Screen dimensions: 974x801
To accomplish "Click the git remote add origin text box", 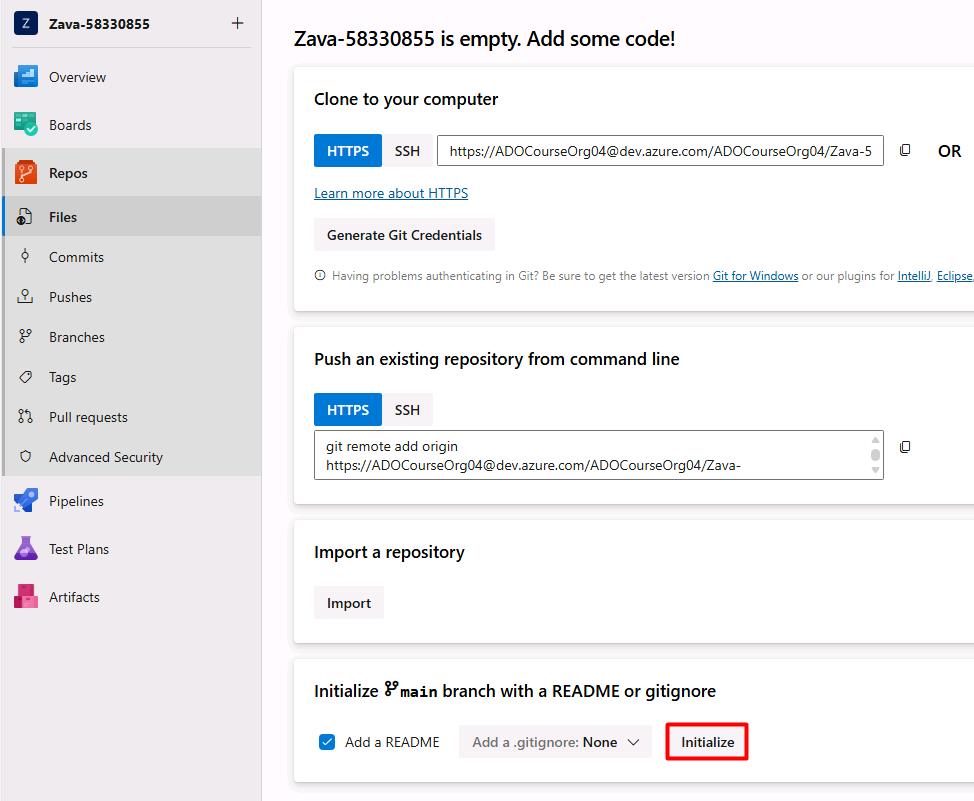I will pyautogui.click(x=599, y=455).
